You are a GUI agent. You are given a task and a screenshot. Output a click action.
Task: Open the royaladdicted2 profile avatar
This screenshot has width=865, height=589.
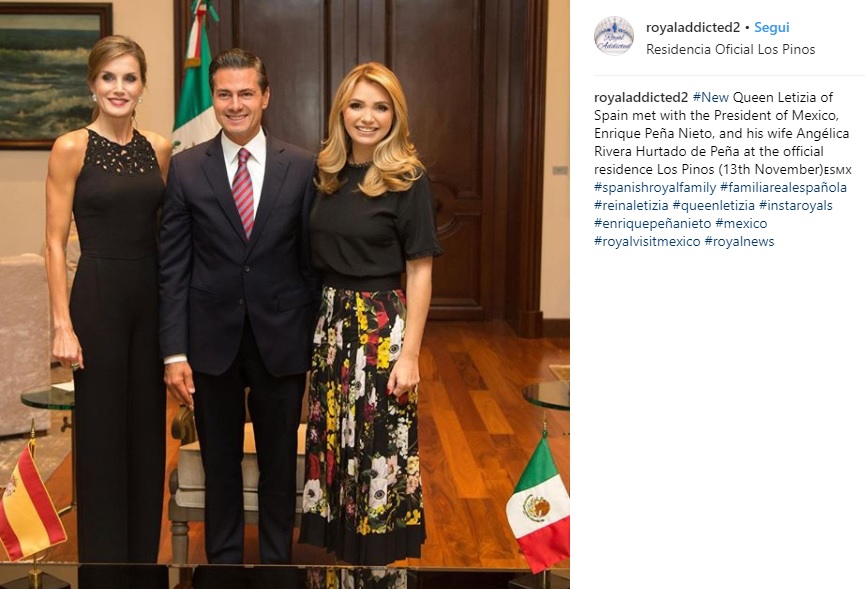pyautogui.click(x=613, y=36)
